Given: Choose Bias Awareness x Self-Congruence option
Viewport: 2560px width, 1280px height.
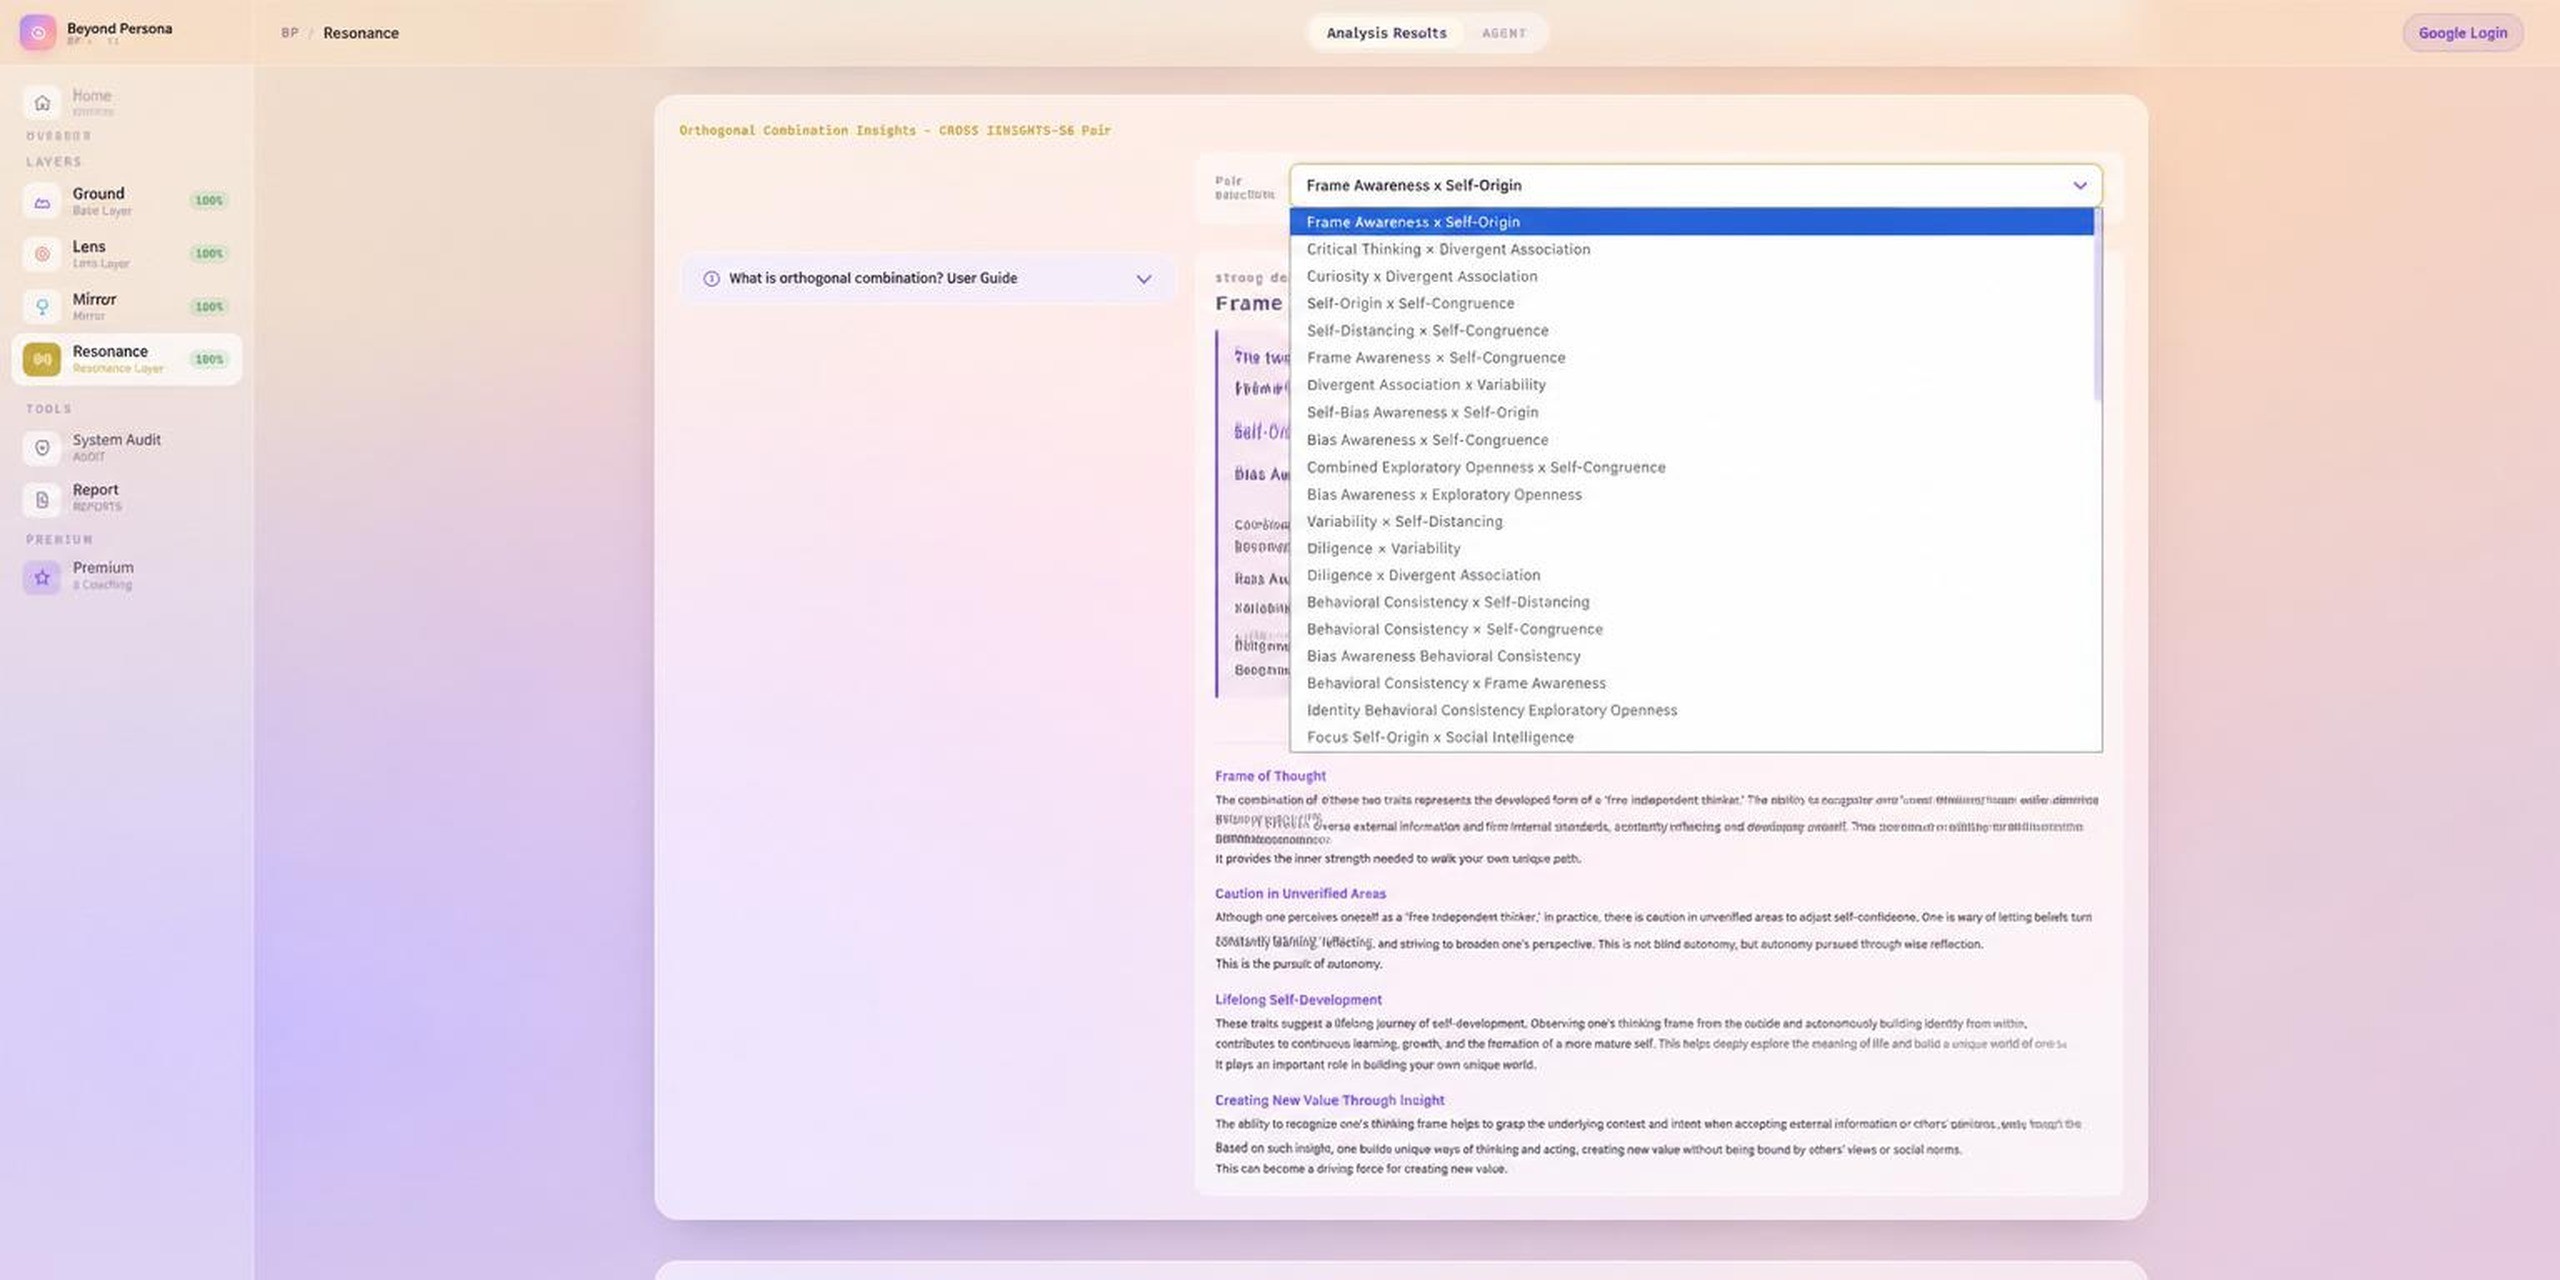Looking at the screenshot, I should [1691, 440].
